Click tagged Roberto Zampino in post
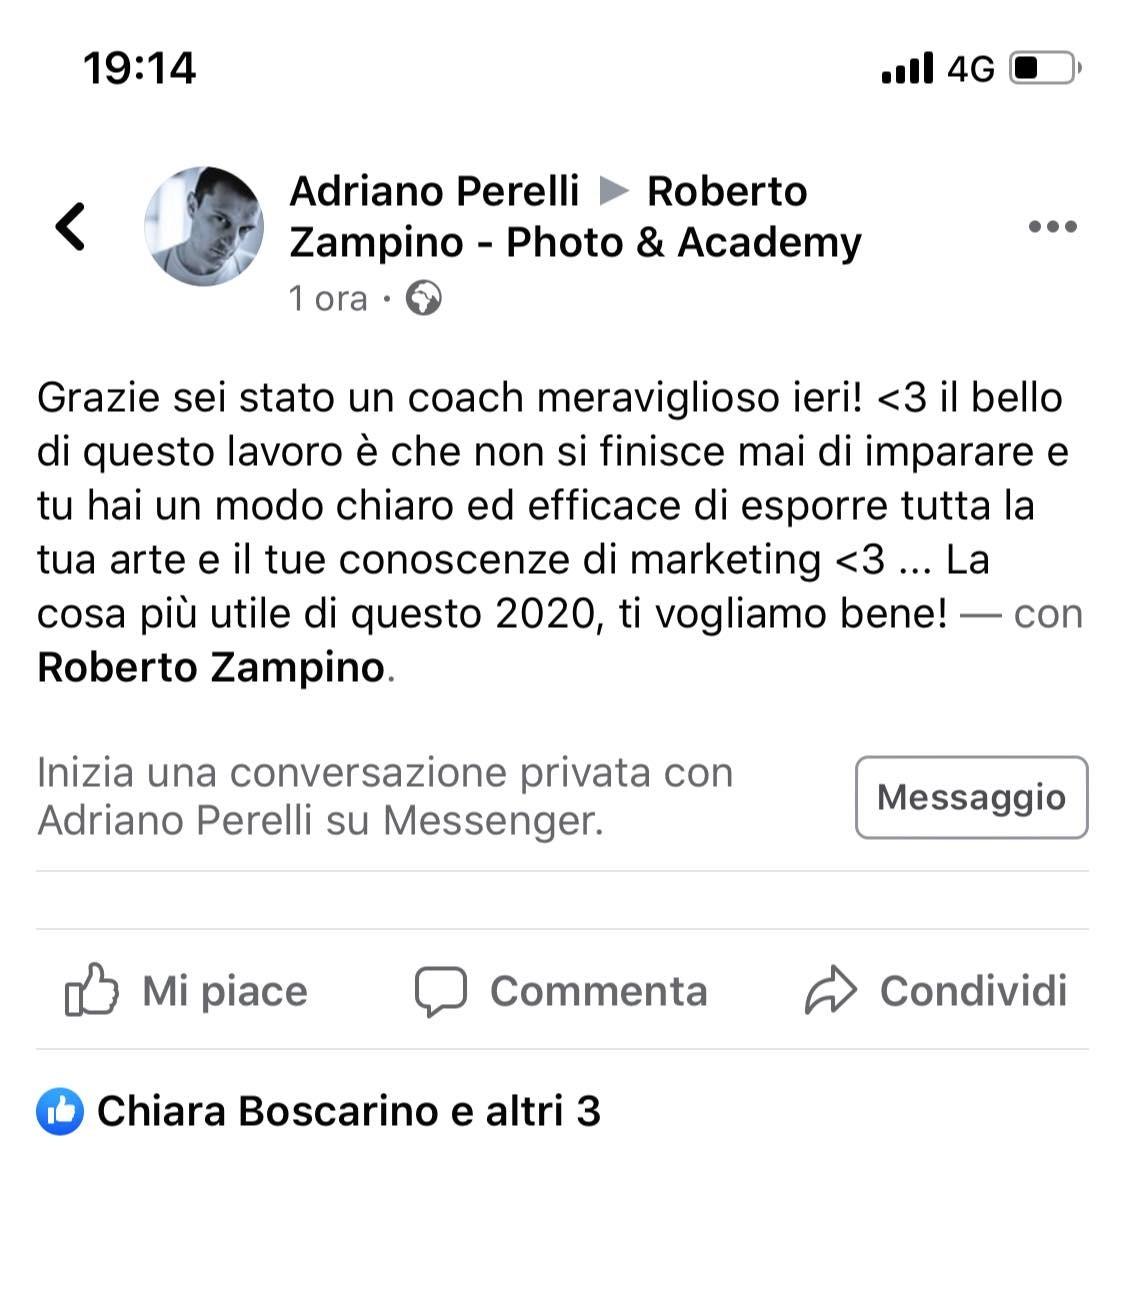 (211, 667)
